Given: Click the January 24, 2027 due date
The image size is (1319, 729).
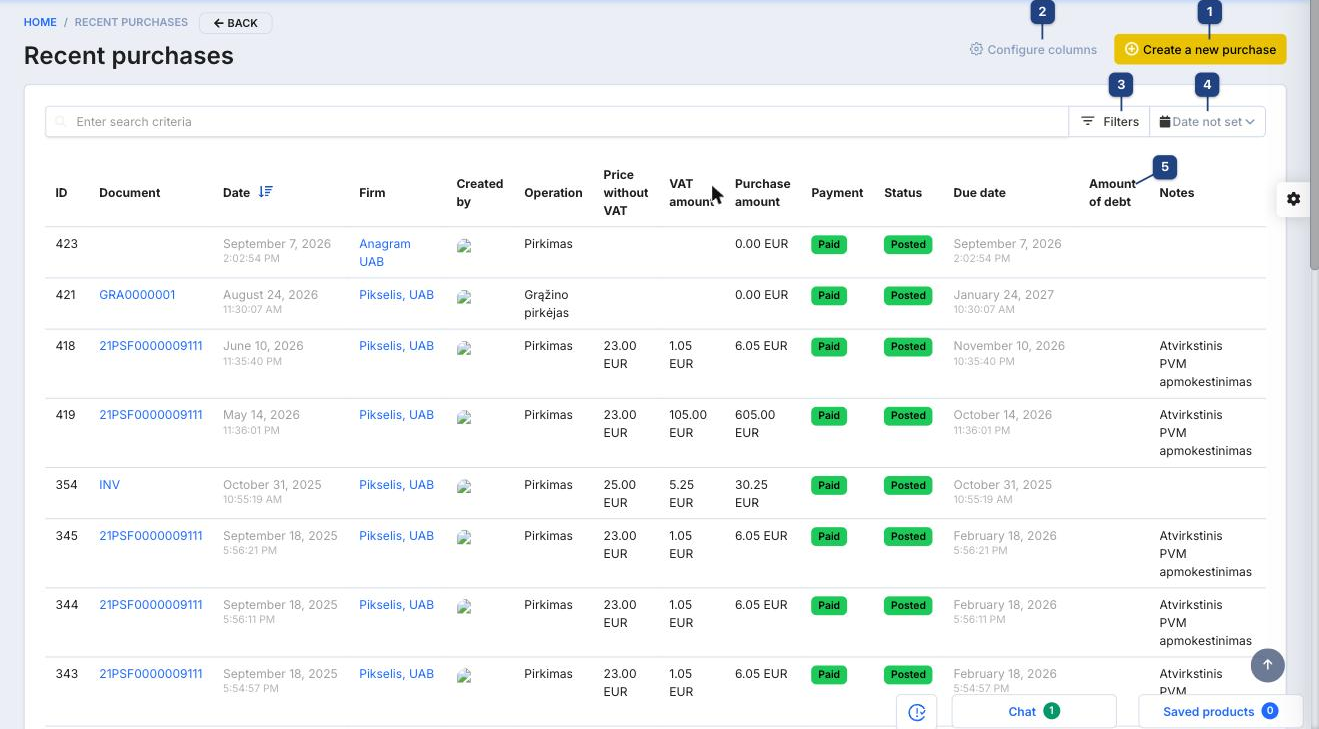Looking at the screenshot, I should (x=1004, y=295).
